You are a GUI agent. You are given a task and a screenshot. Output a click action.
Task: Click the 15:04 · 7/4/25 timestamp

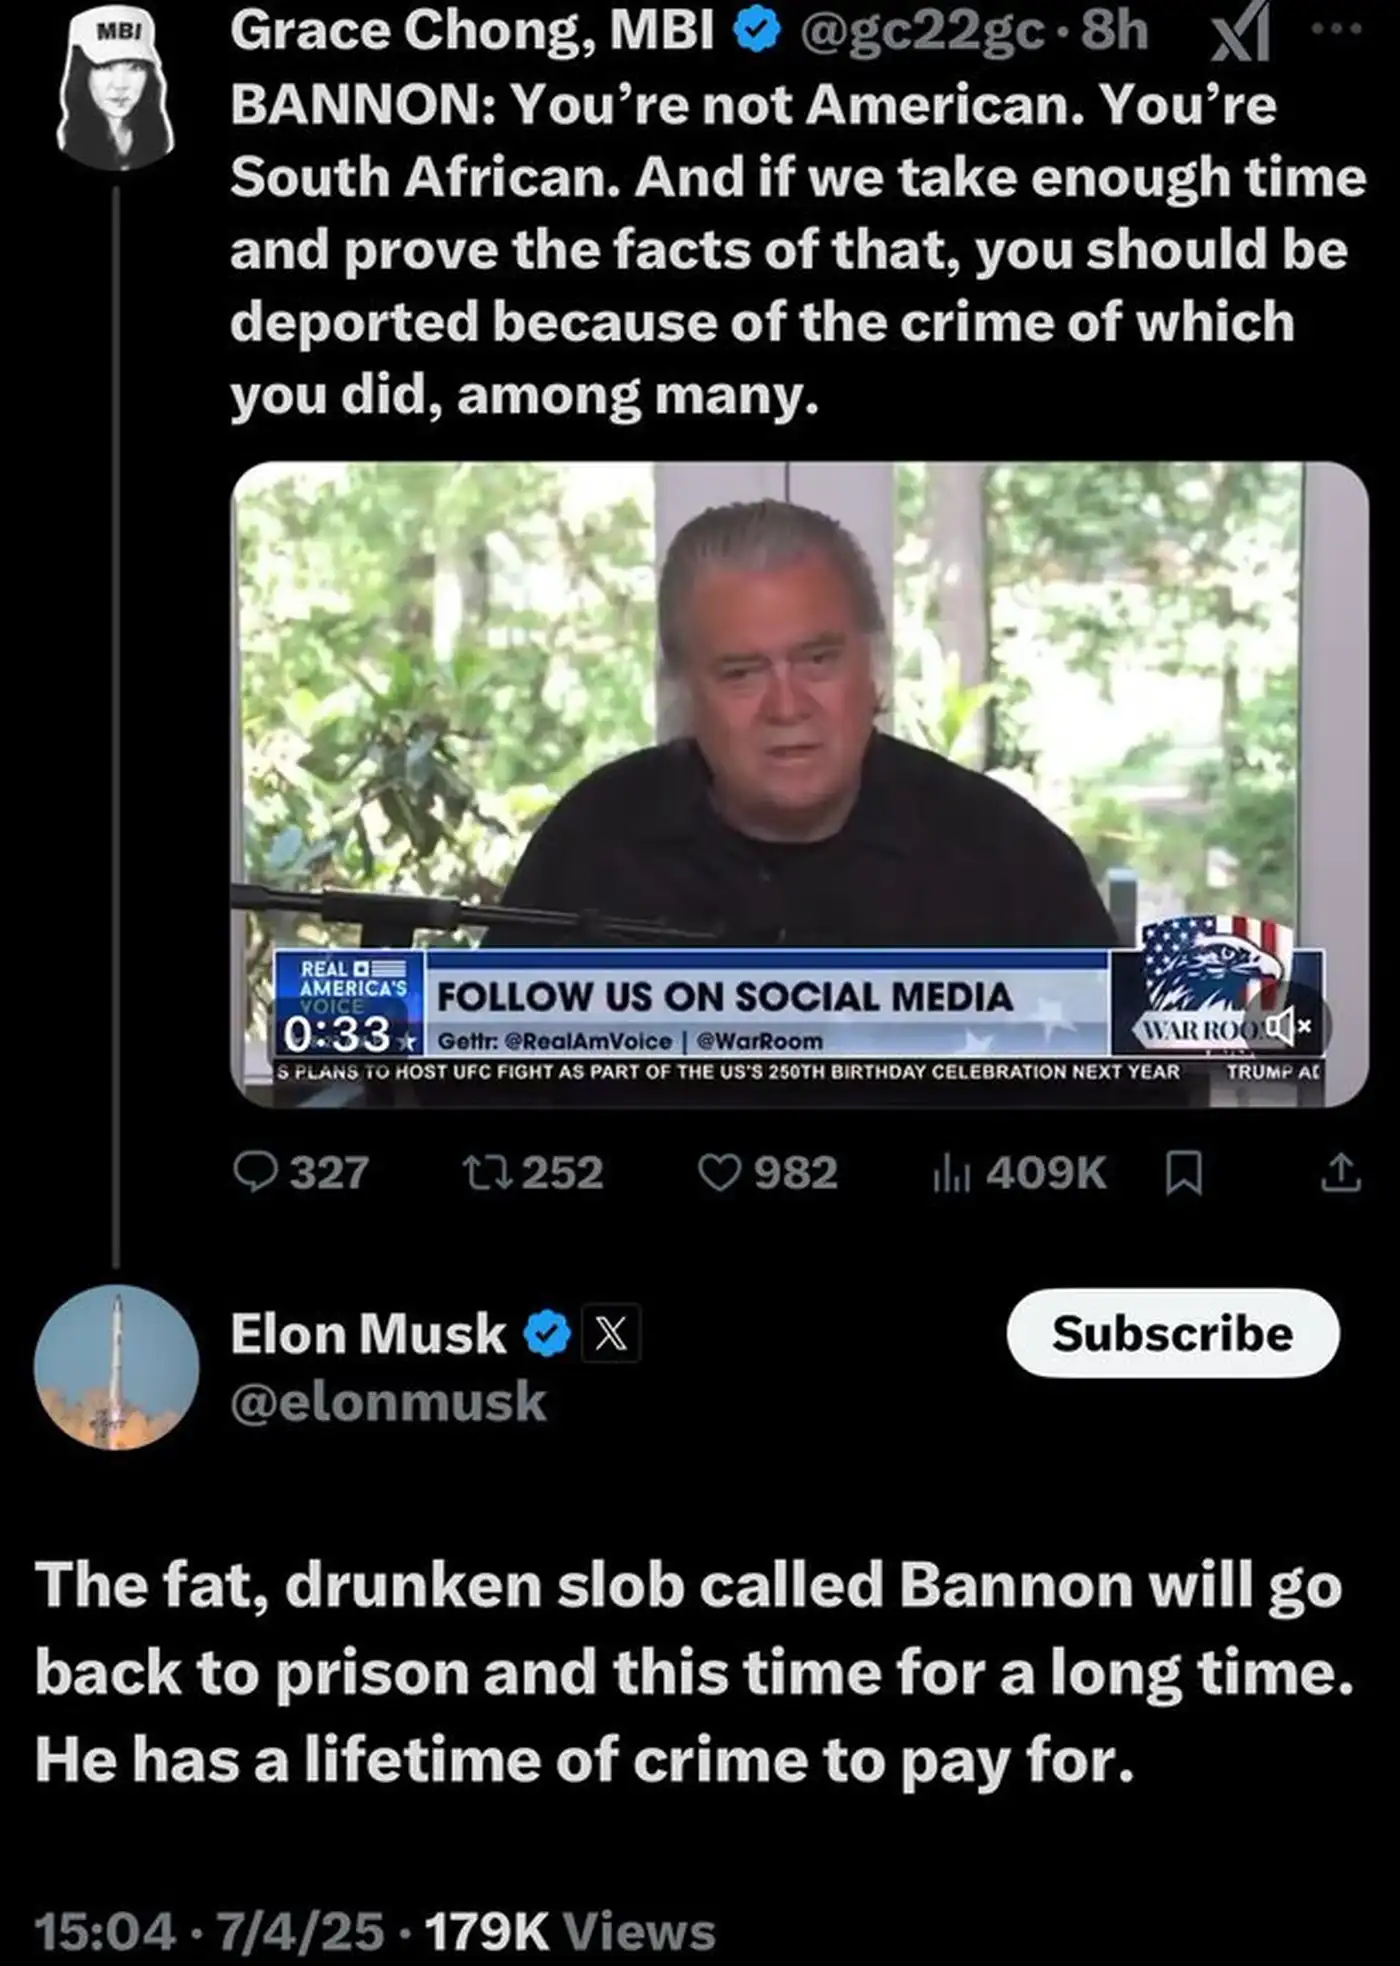point(209,1931)
